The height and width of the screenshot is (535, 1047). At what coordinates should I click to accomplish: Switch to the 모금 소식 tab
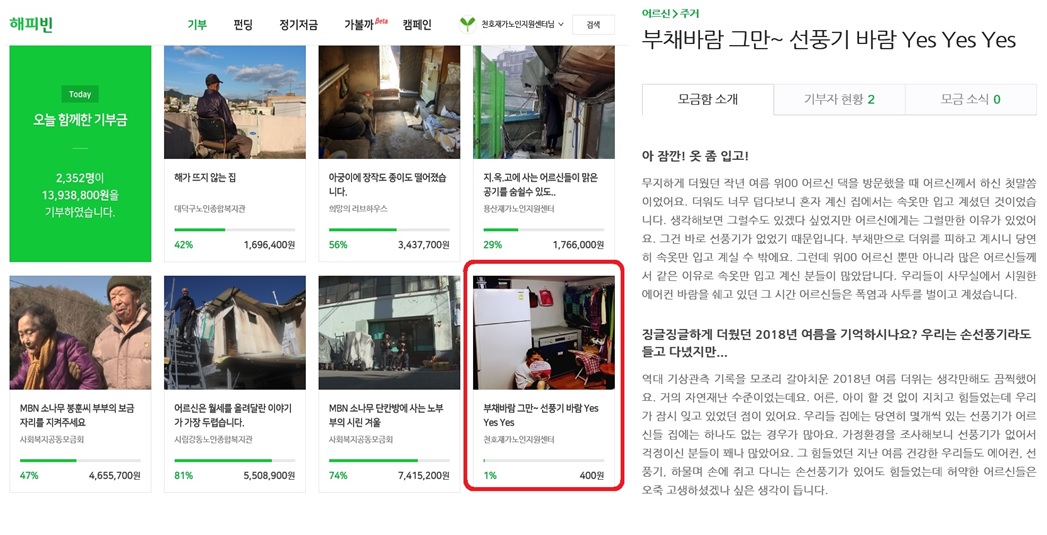coord(970,100)
